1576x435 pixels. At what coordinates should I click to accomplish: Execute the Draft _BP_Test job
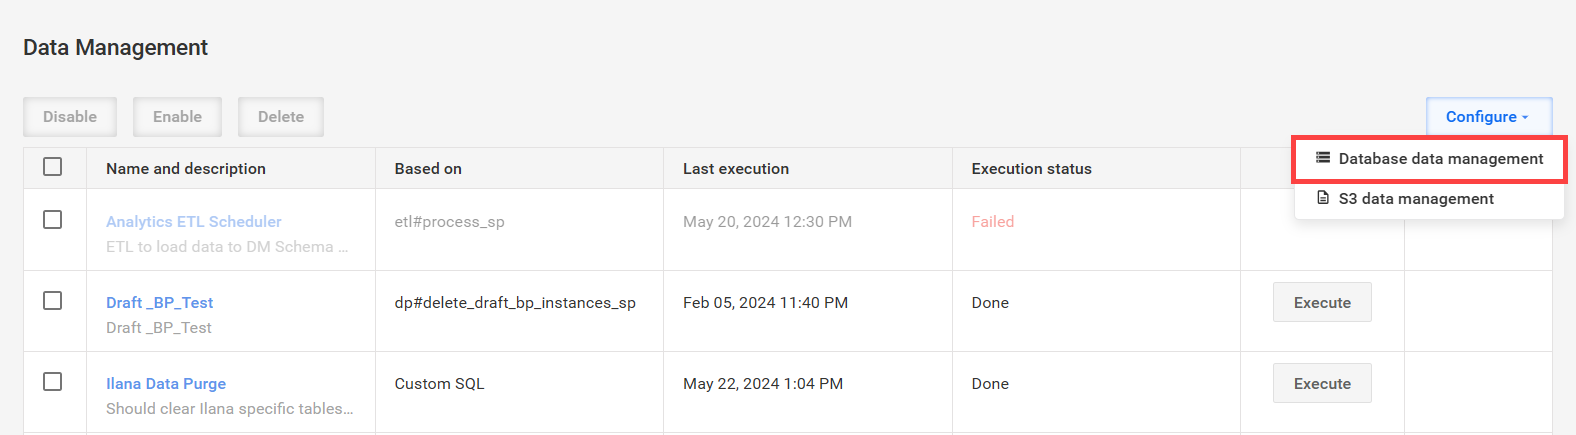(1322, 303)
